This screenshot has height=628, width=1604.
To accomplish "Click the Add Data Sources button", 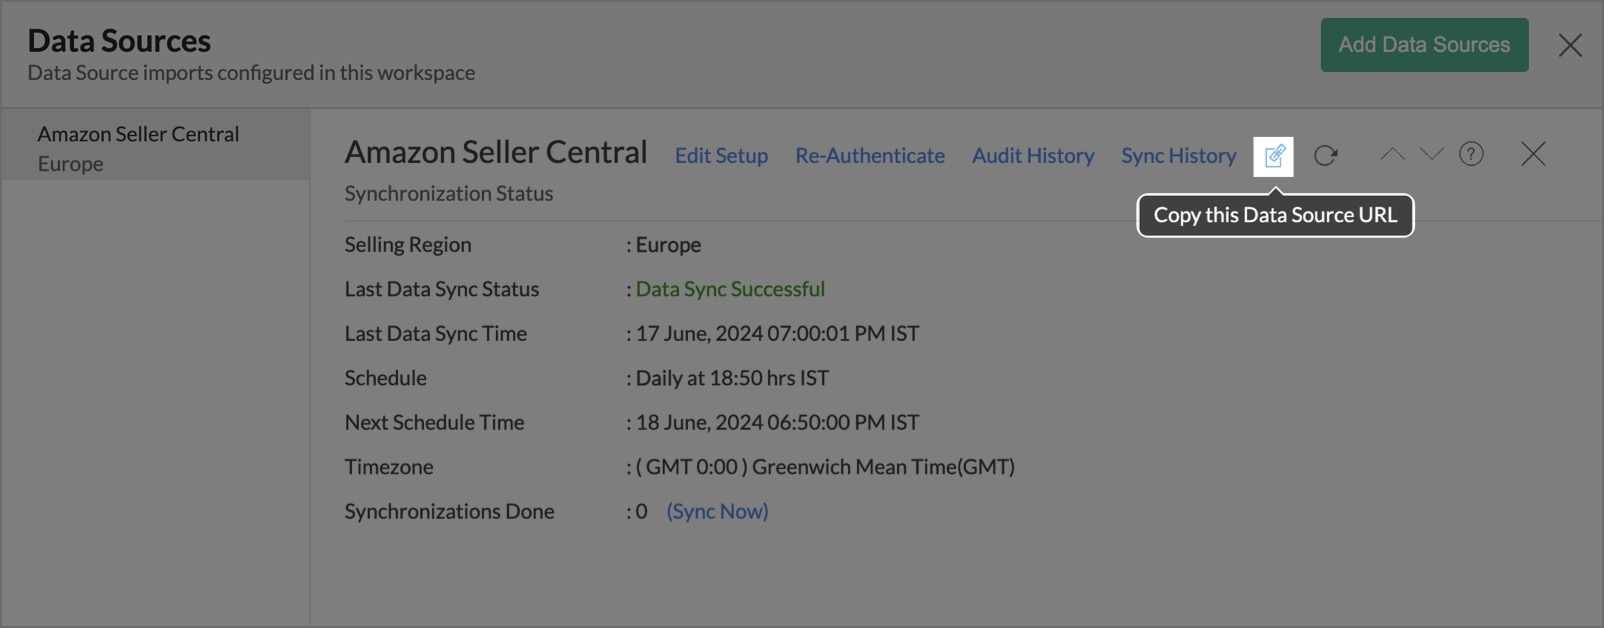I will pos(1424,45).
